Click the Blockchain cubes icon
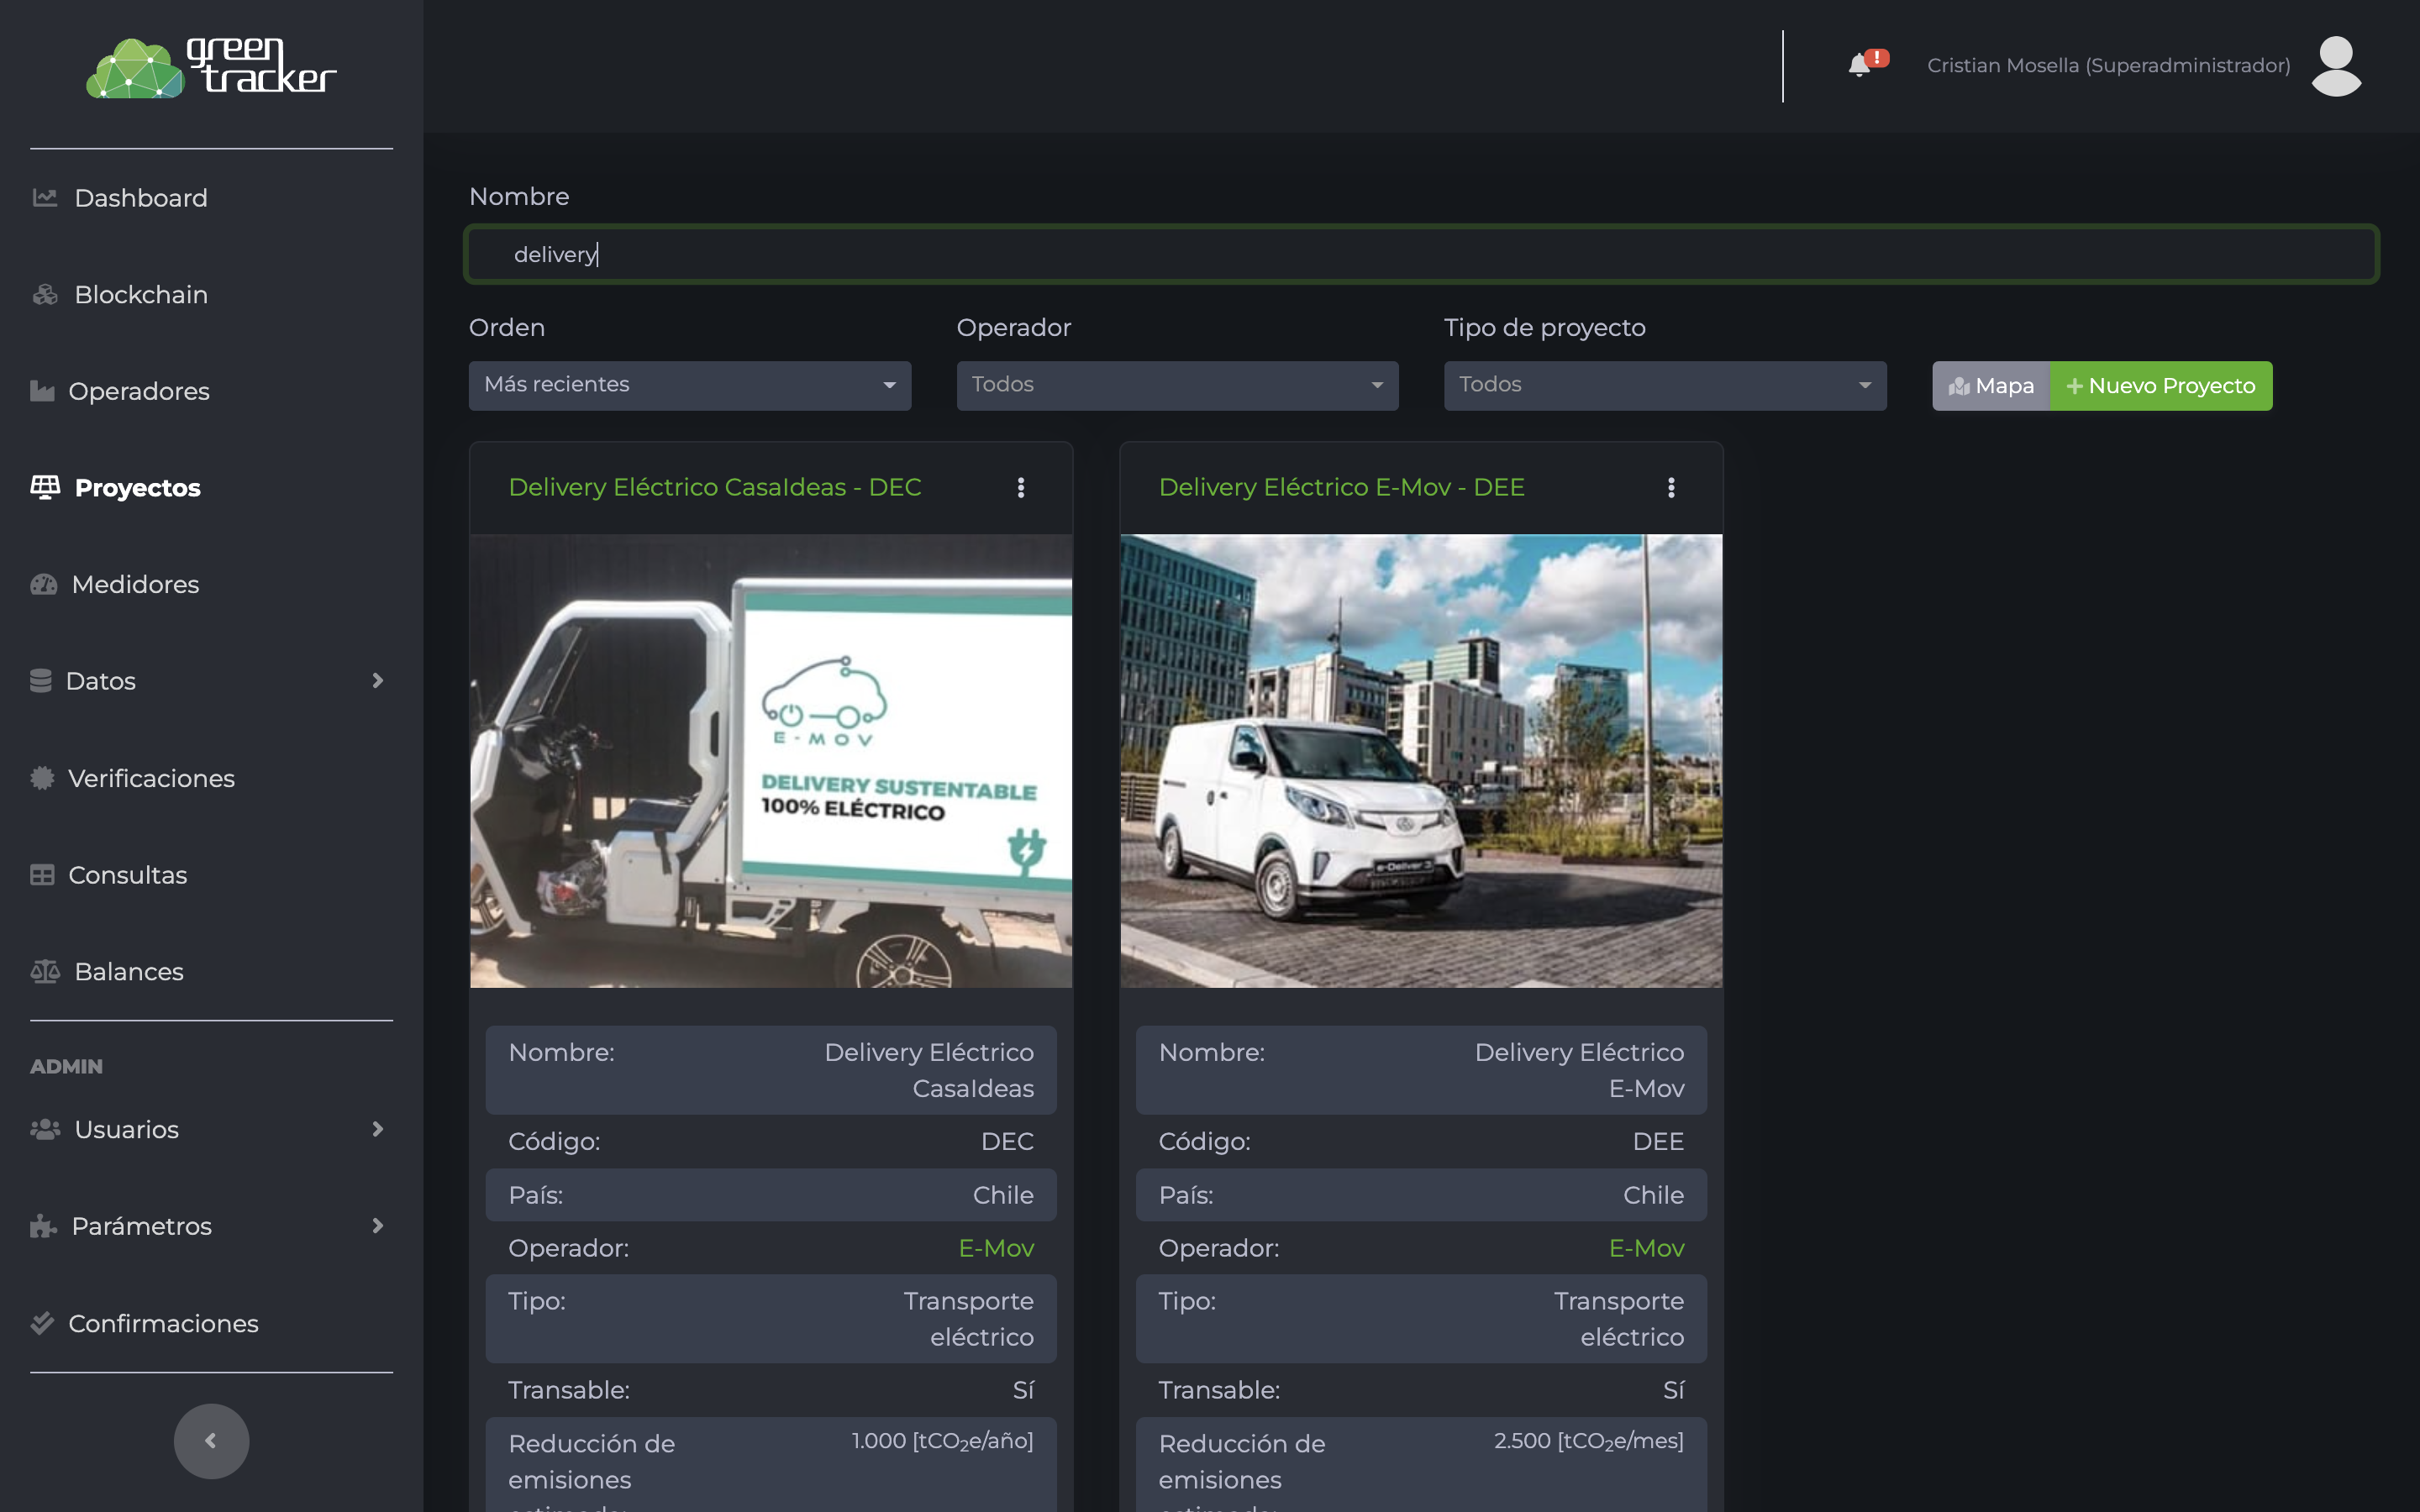This screenshot has width=2420, height=1512. click(45, 294)
